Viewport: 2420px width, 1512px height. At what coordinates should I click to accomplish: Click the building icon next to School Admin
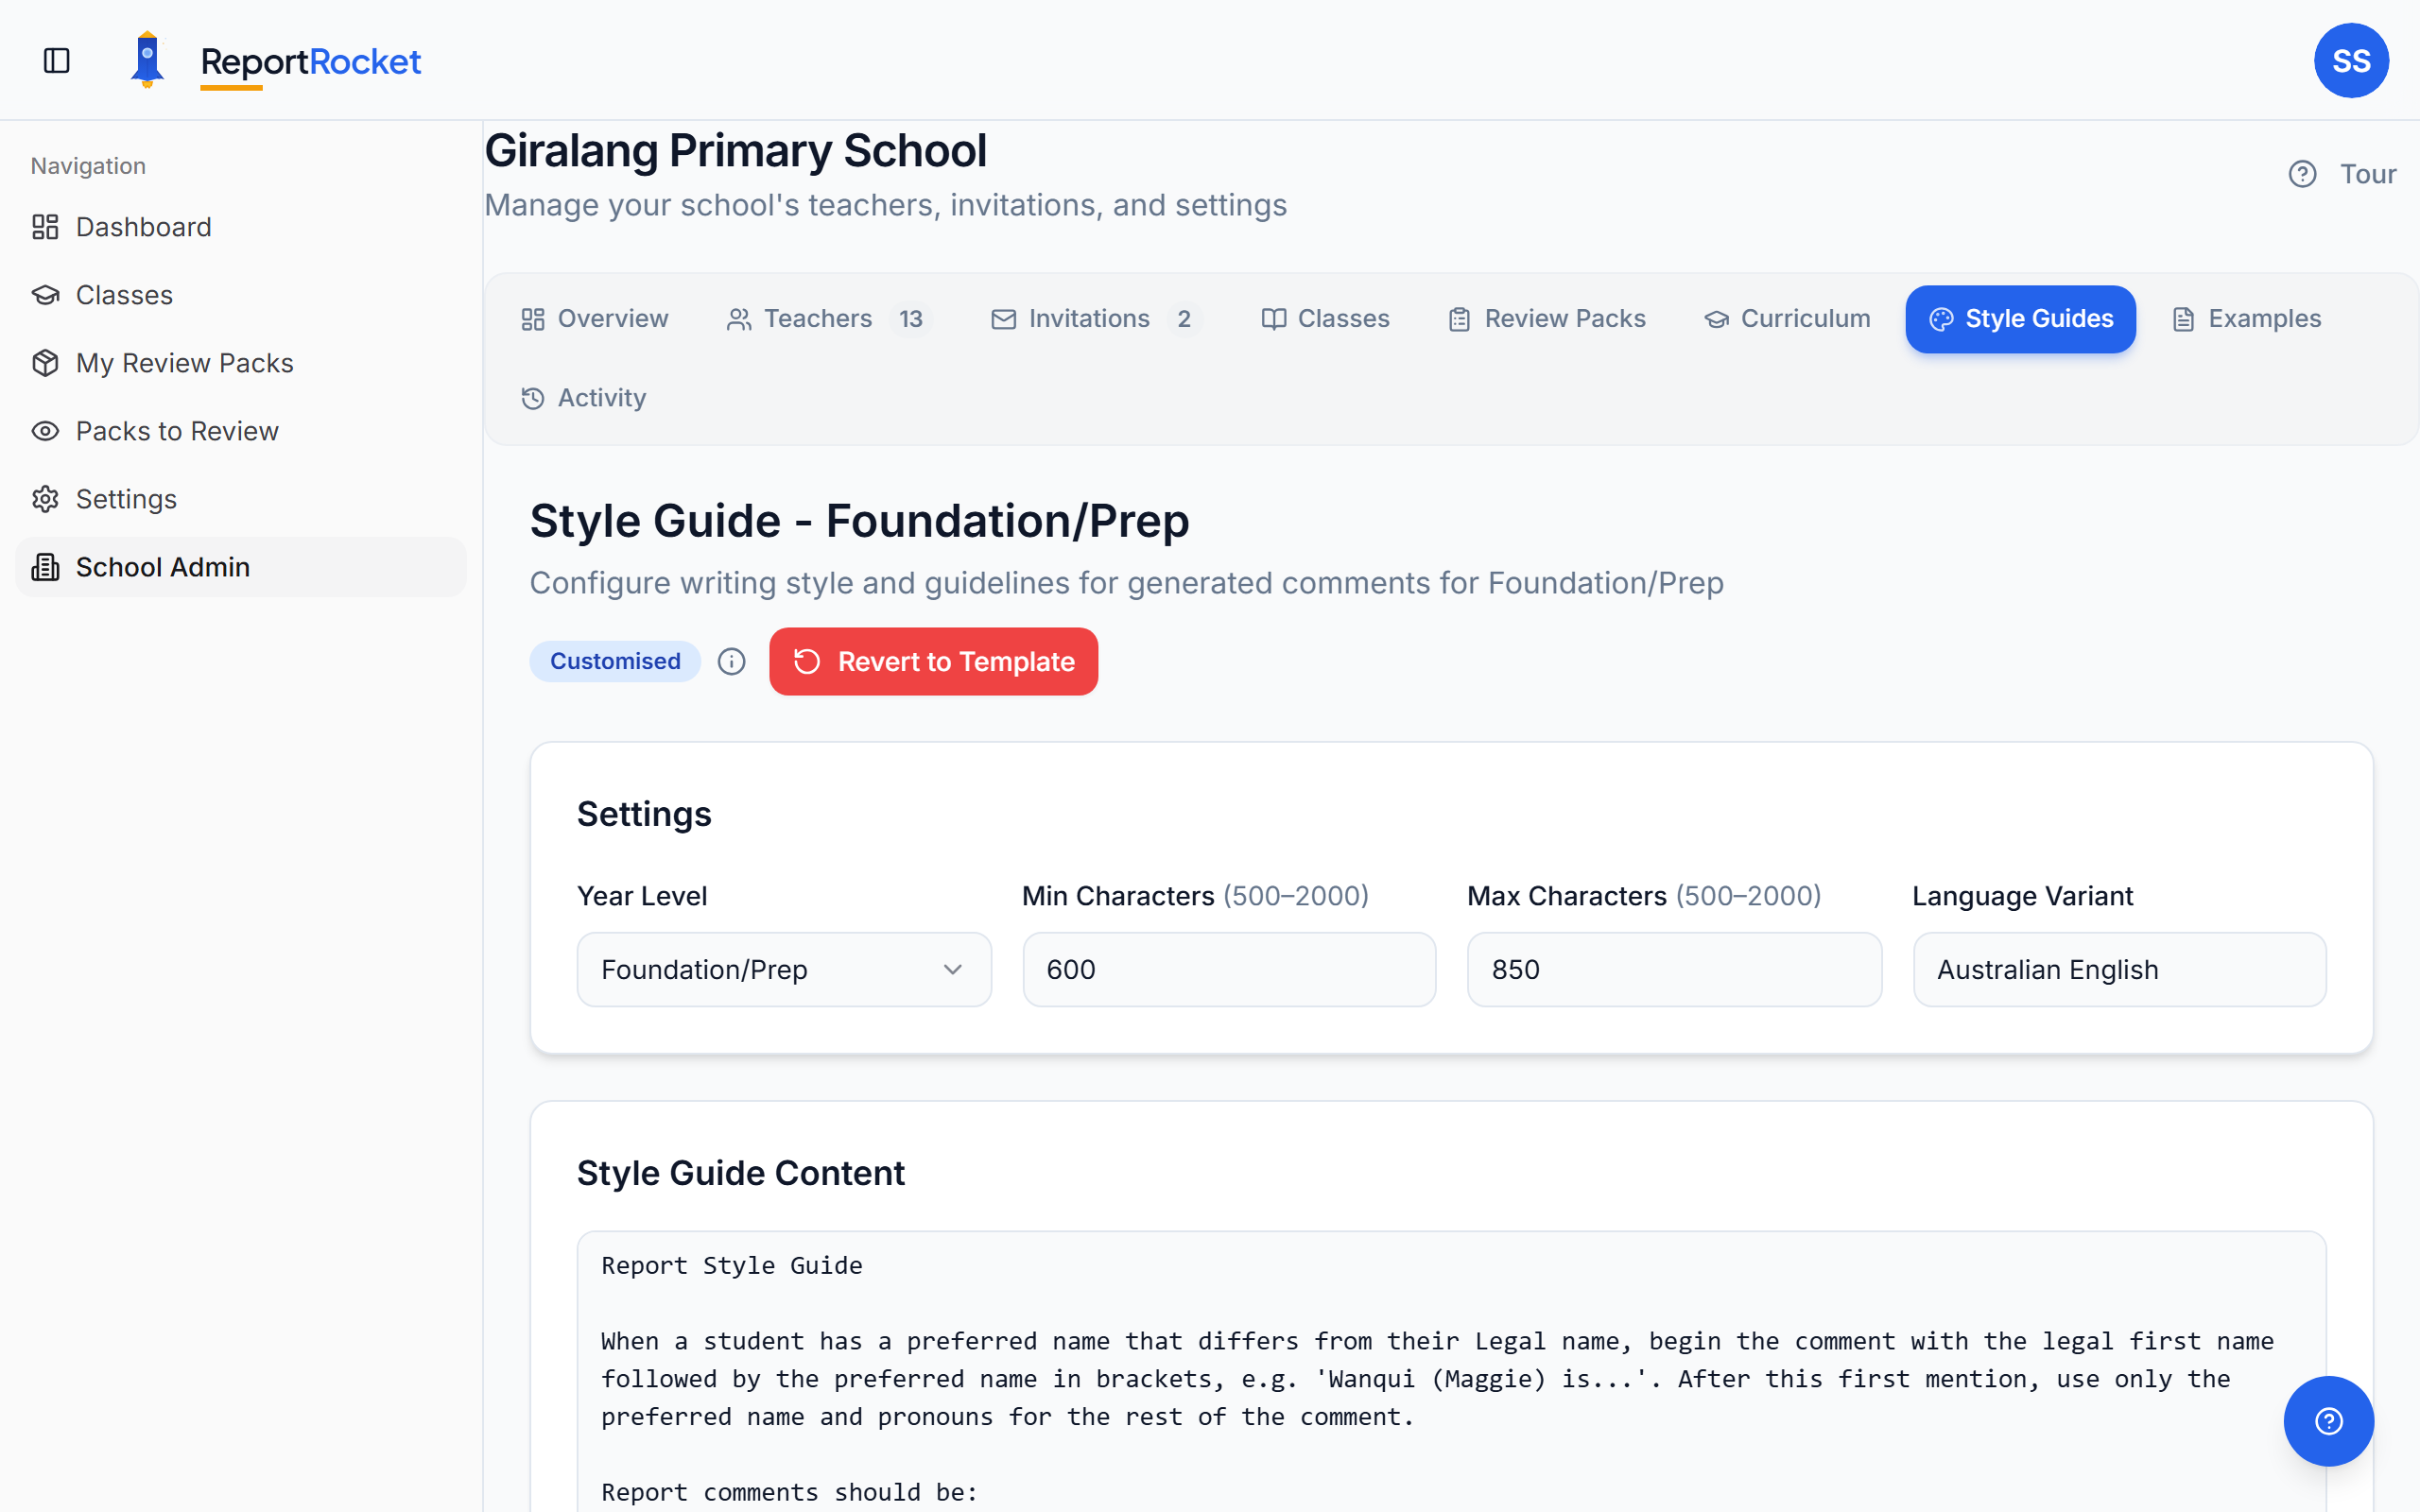tap(45, 567)
